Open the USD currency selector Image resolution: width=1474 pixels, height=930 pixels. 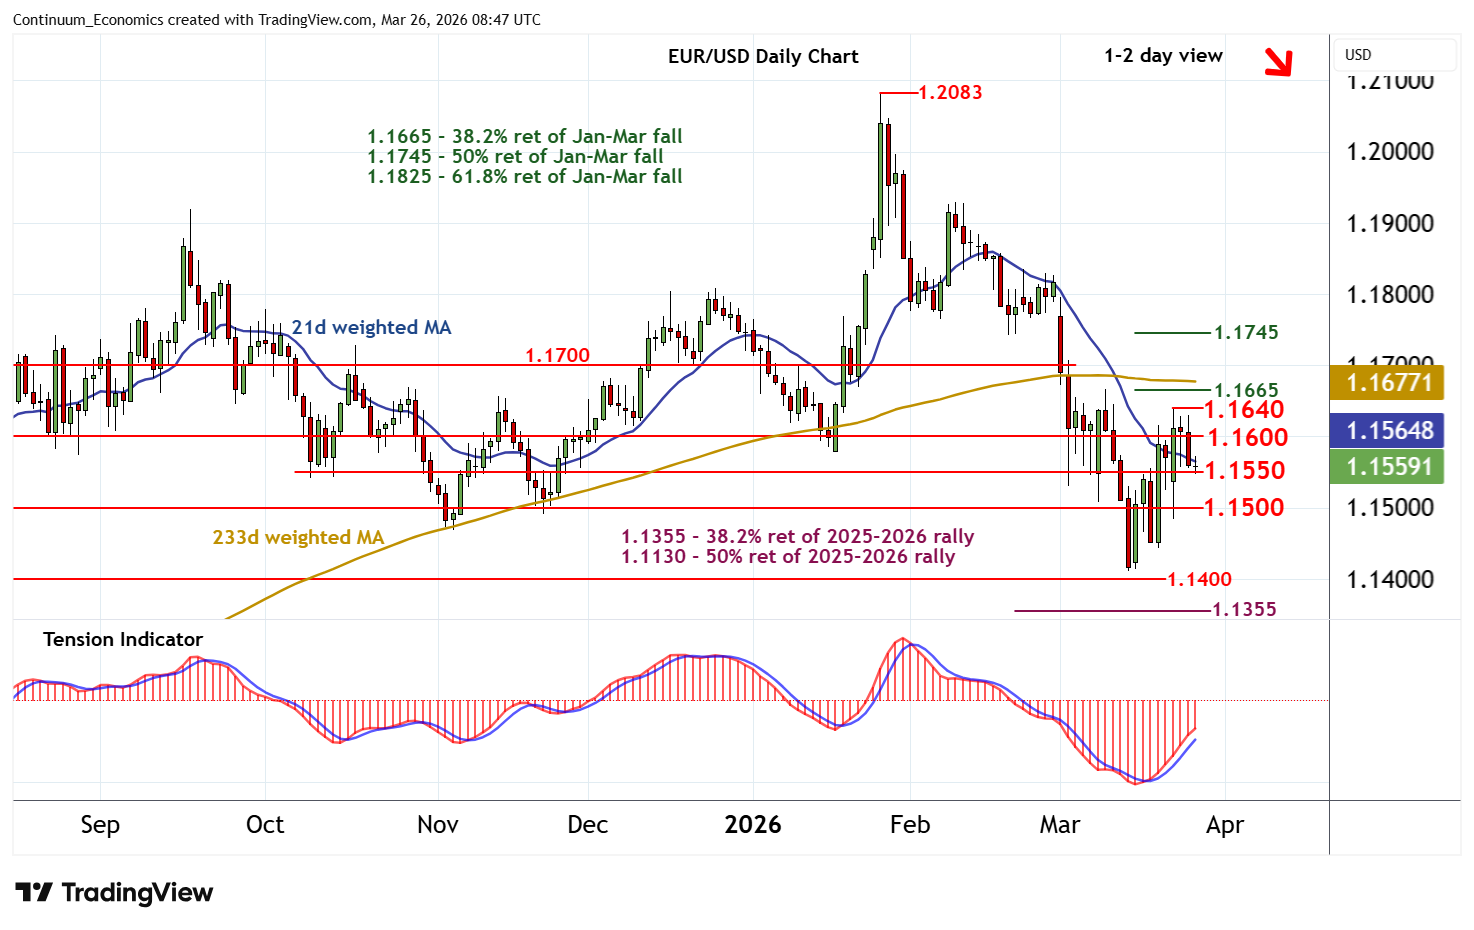coord(1395,55)
